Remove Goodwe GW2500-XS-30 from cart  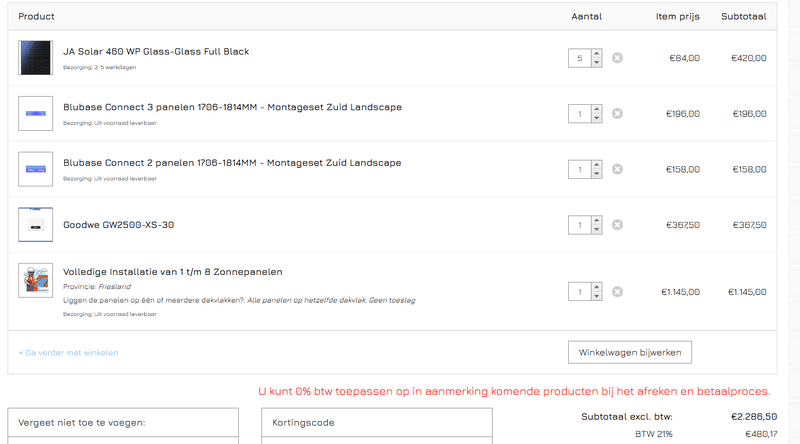pyautogui.click(x=617, y=225)
